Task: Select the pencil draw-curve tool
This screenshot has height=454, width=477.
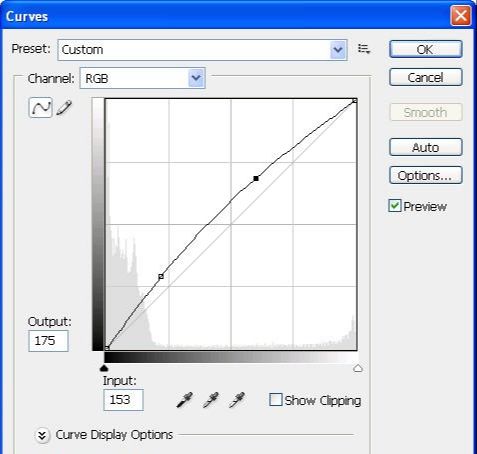Action: 64,108
